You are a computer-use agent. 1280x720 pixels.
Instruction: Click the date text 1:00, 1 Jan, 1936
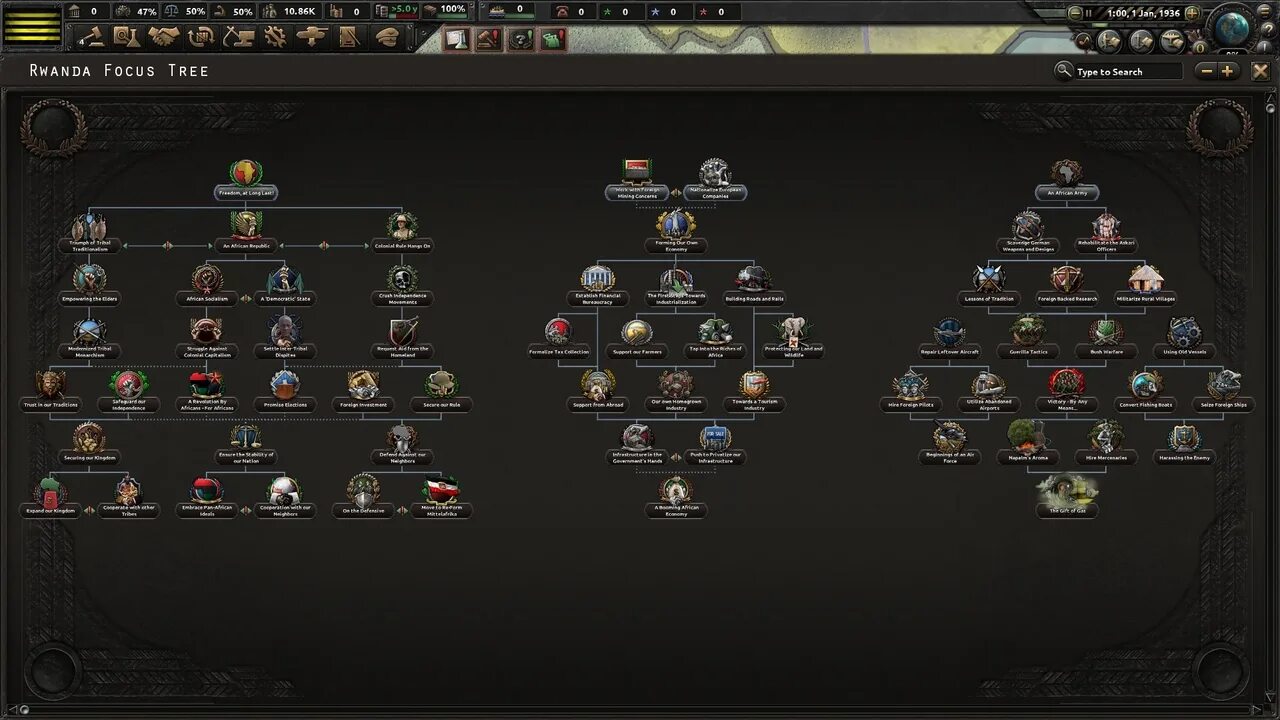(1144, 14)
